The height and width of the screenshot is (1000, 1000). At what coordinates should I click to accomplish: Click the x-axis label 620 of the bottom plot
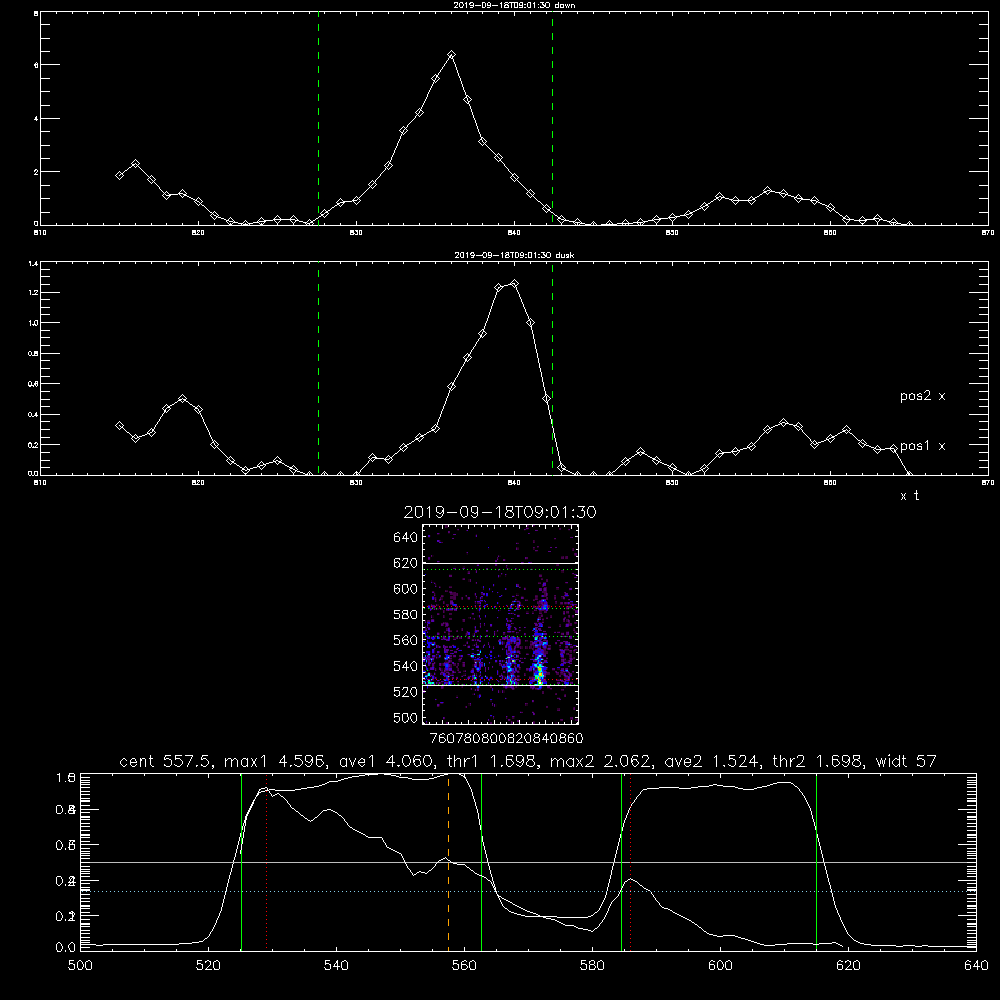(x=848, y=966)
